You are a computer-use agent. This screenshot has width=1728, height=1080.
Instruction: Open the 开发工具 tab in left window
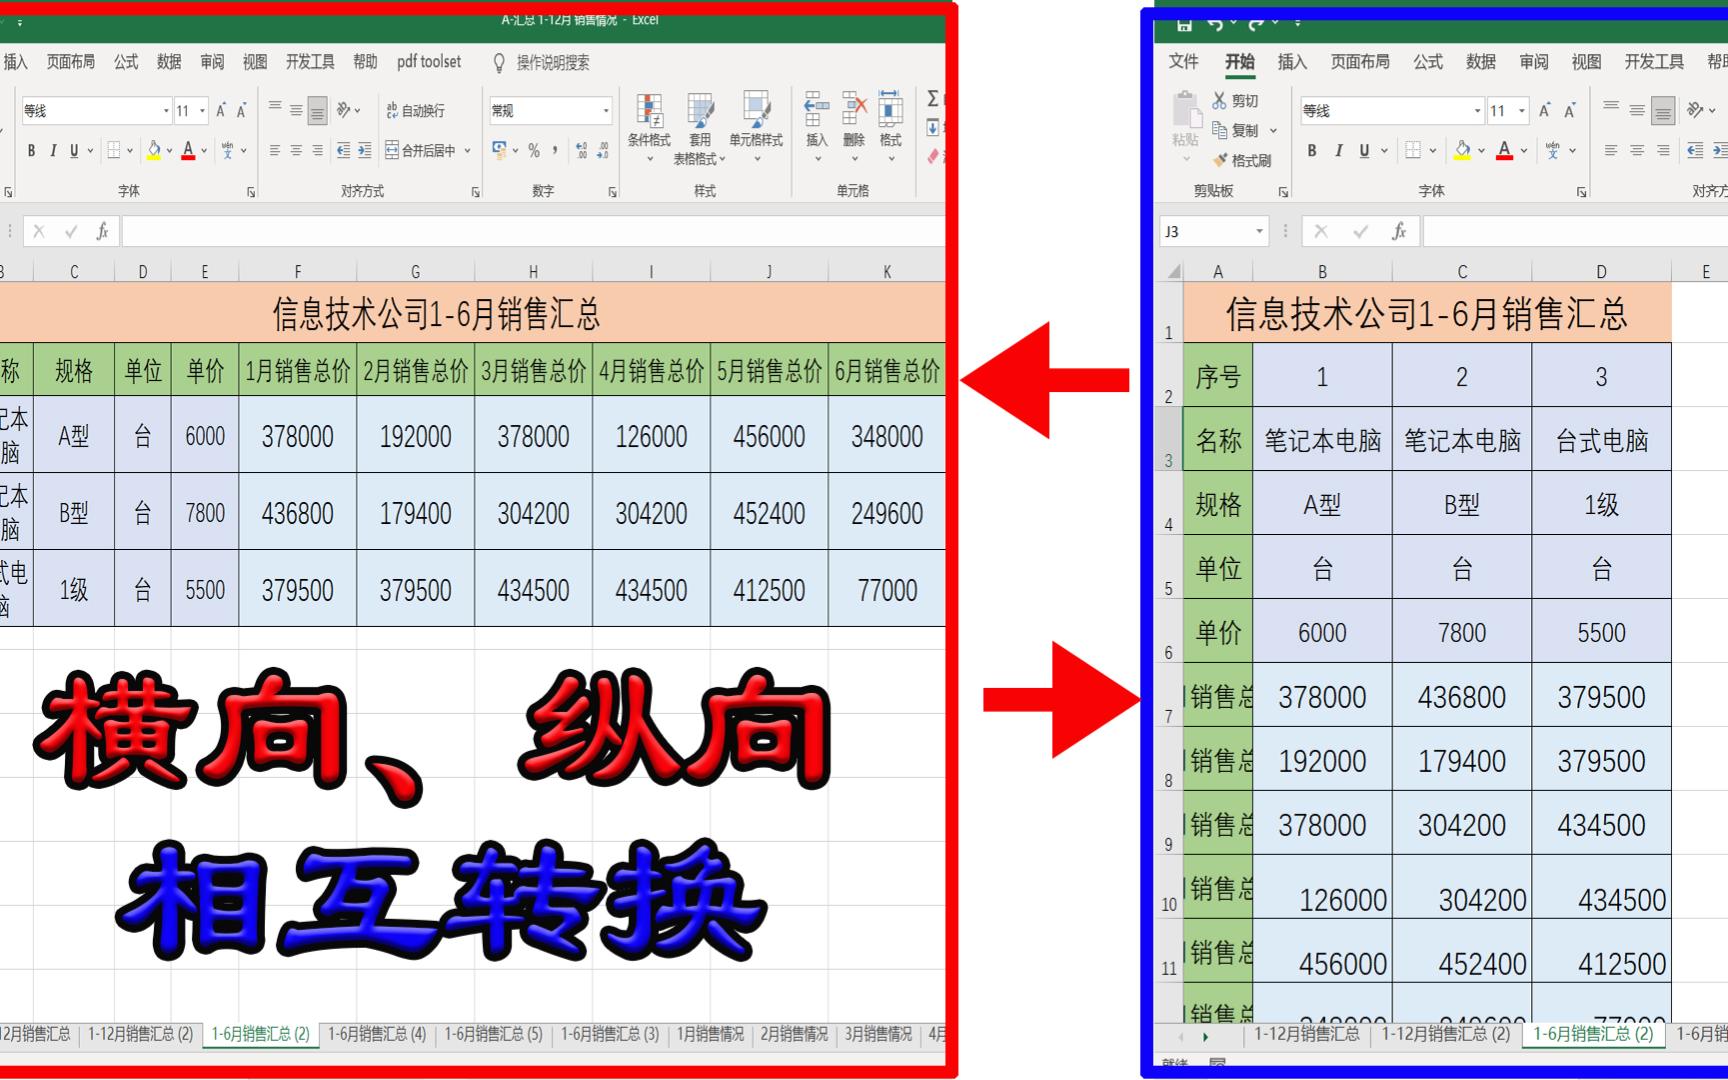pyautogui.click(x=310, y=62)
